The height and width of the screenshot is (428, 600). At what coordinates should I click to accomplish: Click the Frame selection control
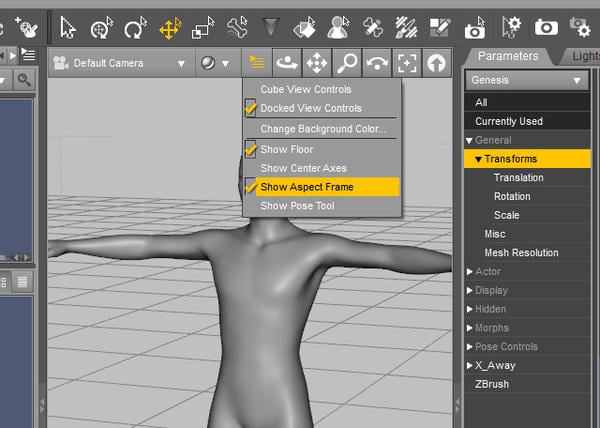click(406, 63)
